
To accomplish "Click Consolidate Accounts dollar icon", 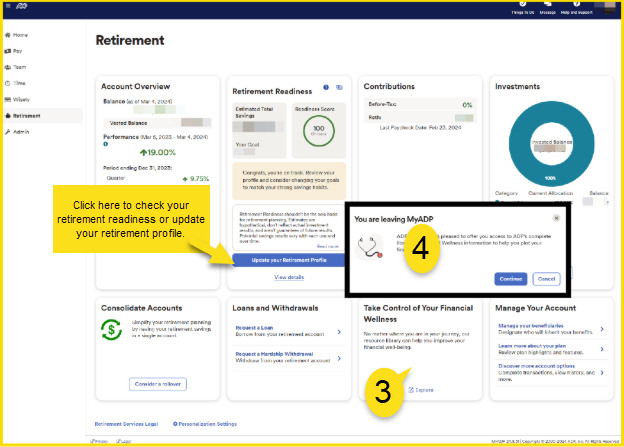I will tap(111, 330).
